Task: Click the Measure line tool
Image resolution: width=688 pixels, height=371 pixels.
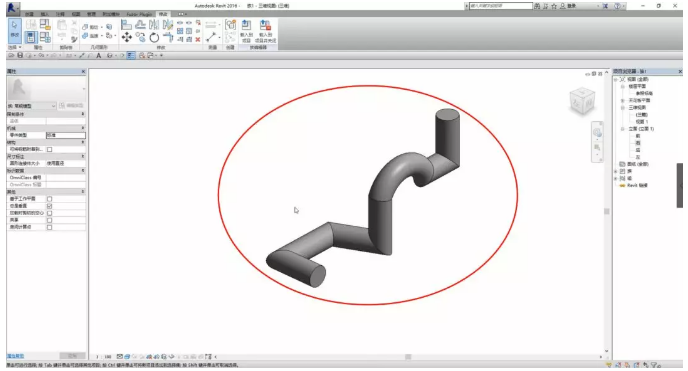Action: [211, 37]
